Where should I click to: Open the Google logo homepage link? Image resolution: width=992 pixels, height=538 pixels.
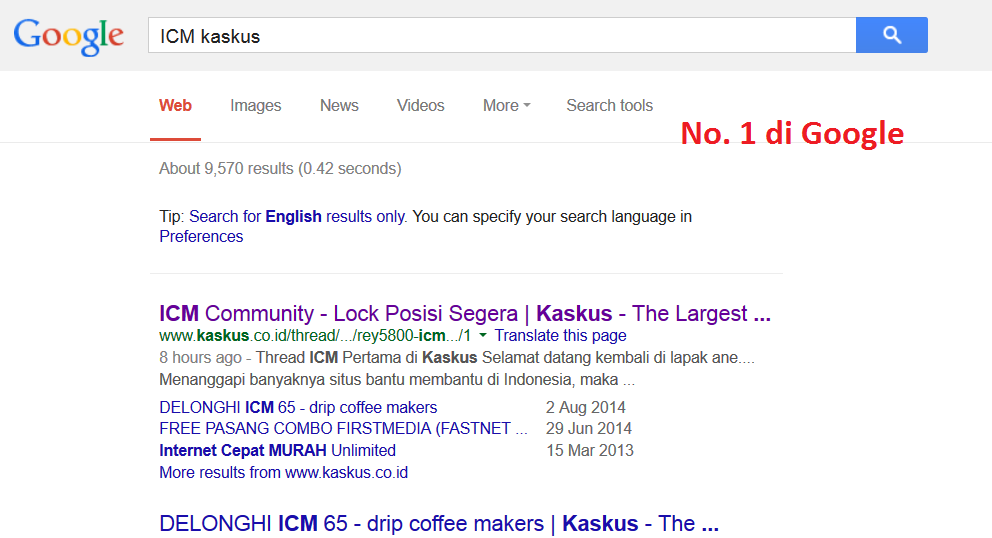[69, 36]
